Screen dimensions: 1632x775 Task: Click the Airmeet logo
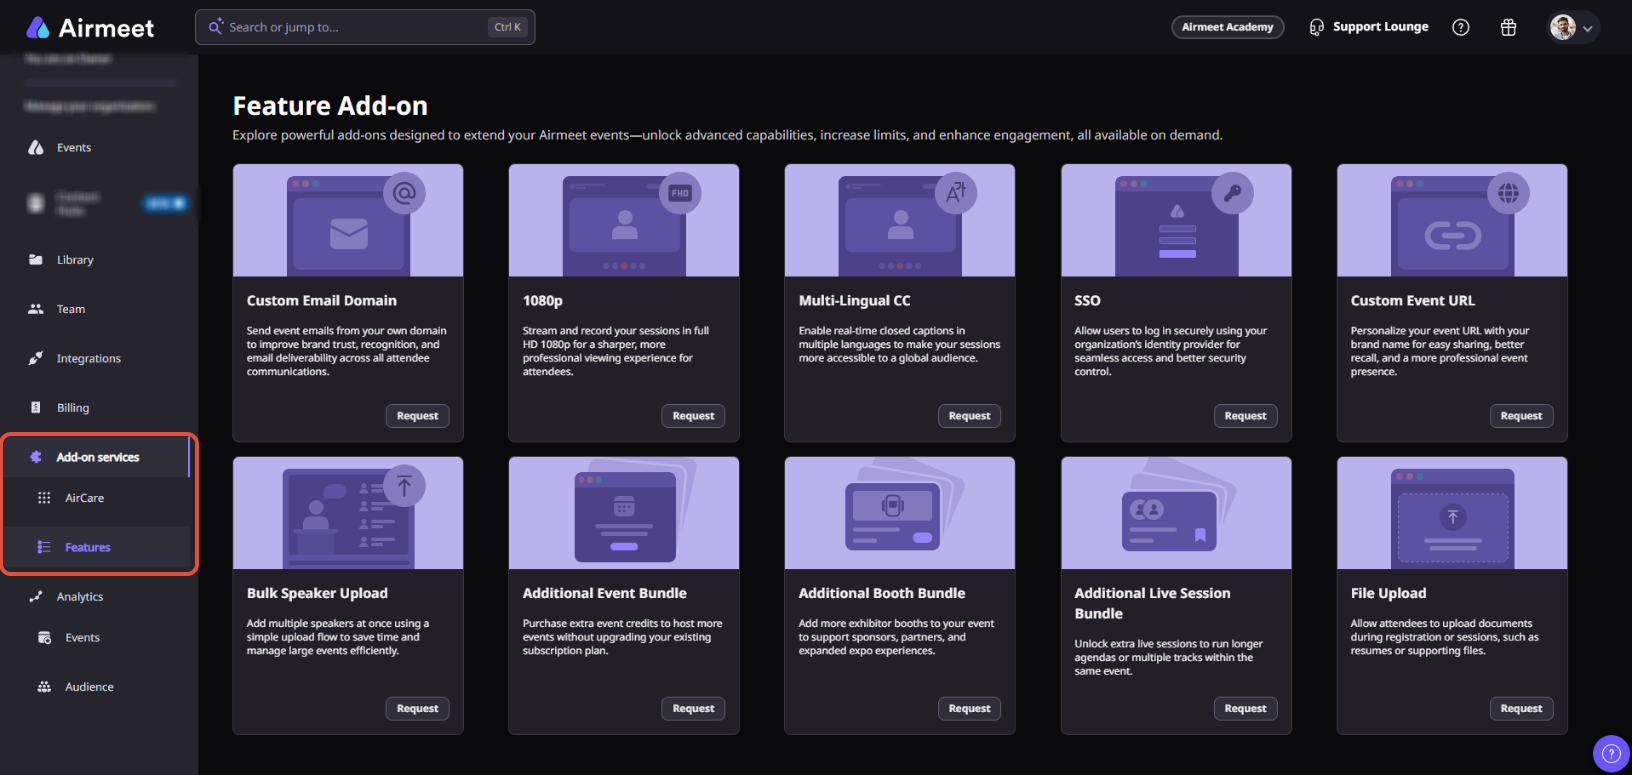pyautogui.click(x=90, y=28)
